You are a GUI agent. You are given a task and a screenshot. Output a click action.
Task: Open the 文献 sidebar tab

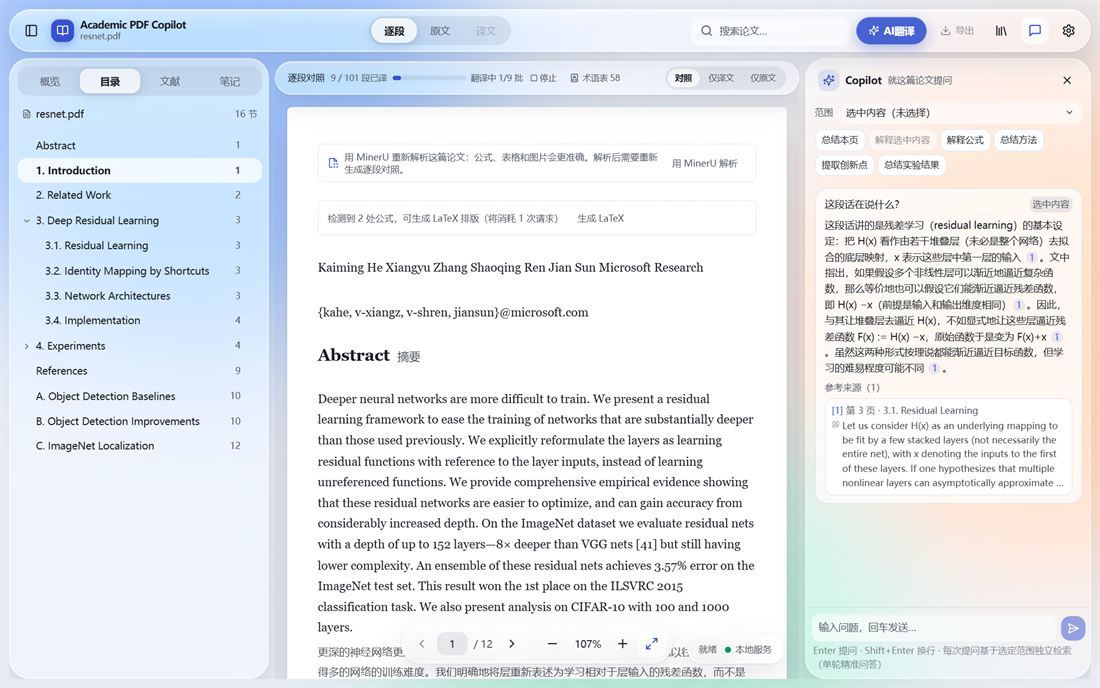click(x=170, y=81)
